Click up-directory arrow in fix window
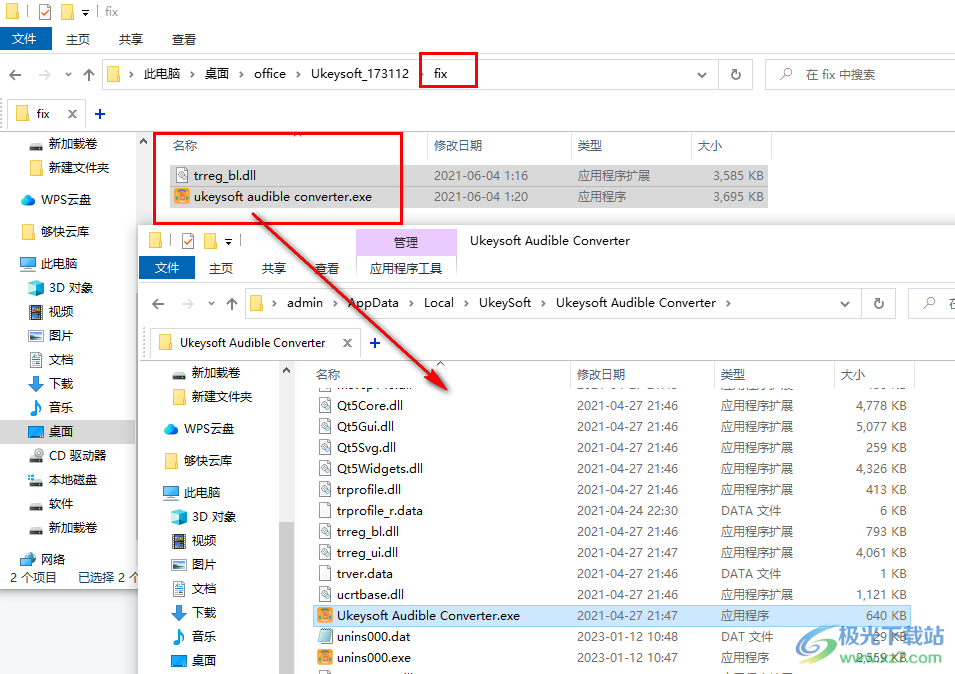This screenshot has width=955, height=674. pos(89,75)
